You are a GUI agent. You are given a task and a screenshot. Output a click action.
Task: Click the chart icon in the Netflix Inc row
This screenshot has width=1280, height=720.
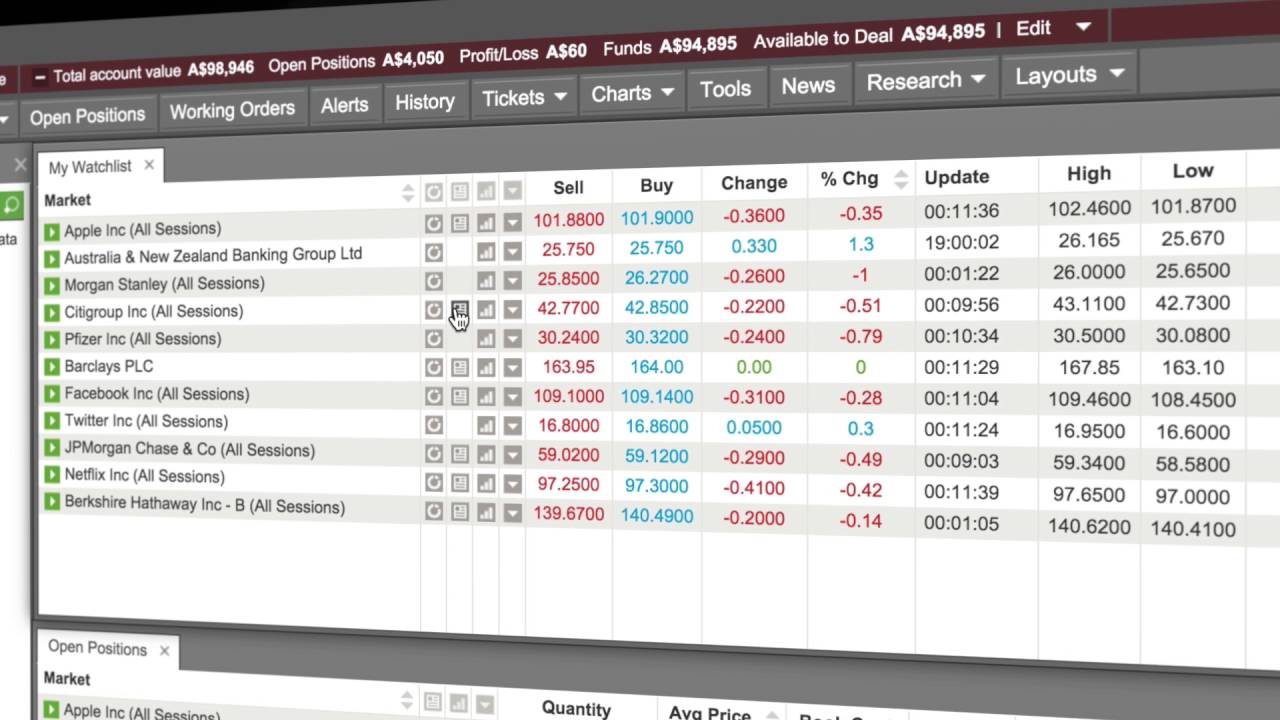(x=486, y=484)
